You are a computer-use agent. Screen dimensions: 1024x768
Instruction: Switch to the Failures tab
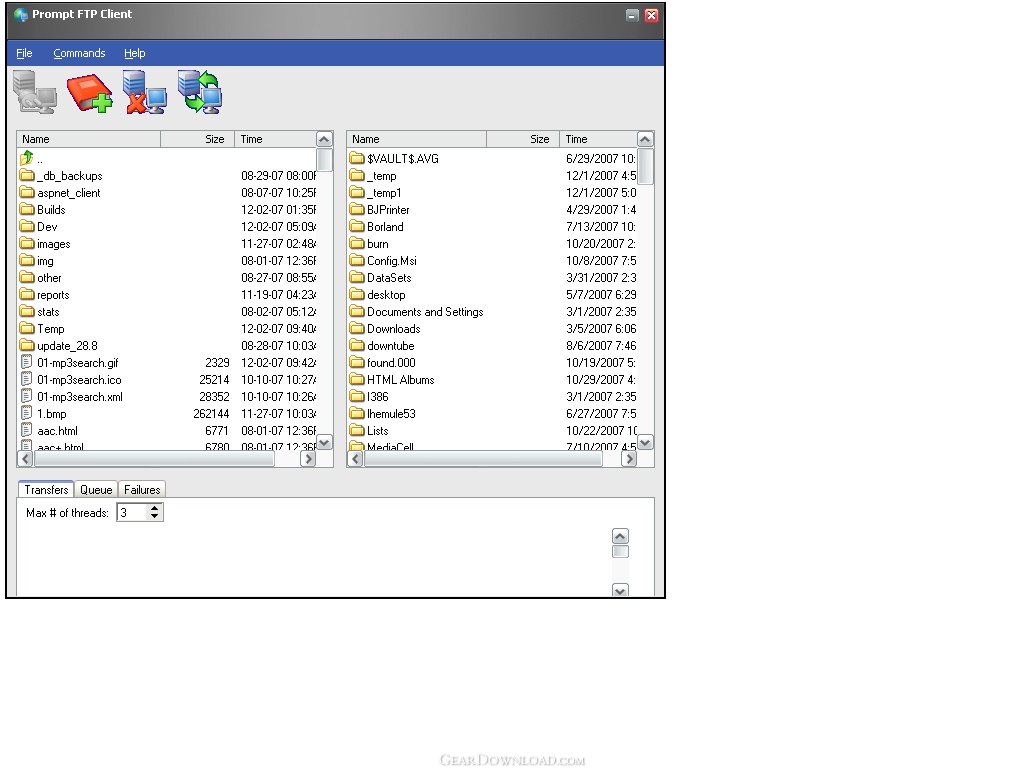[x=142, y=490]
